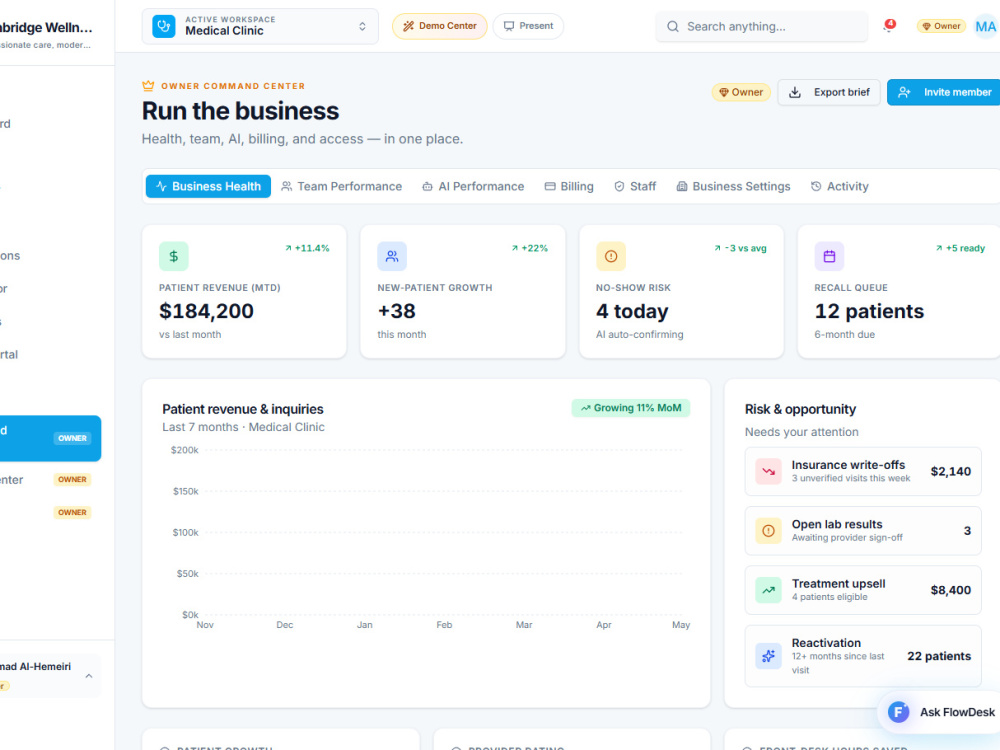Click the AI Performance robot icon
Screen dimensions: 1000x750
[427, 186]
